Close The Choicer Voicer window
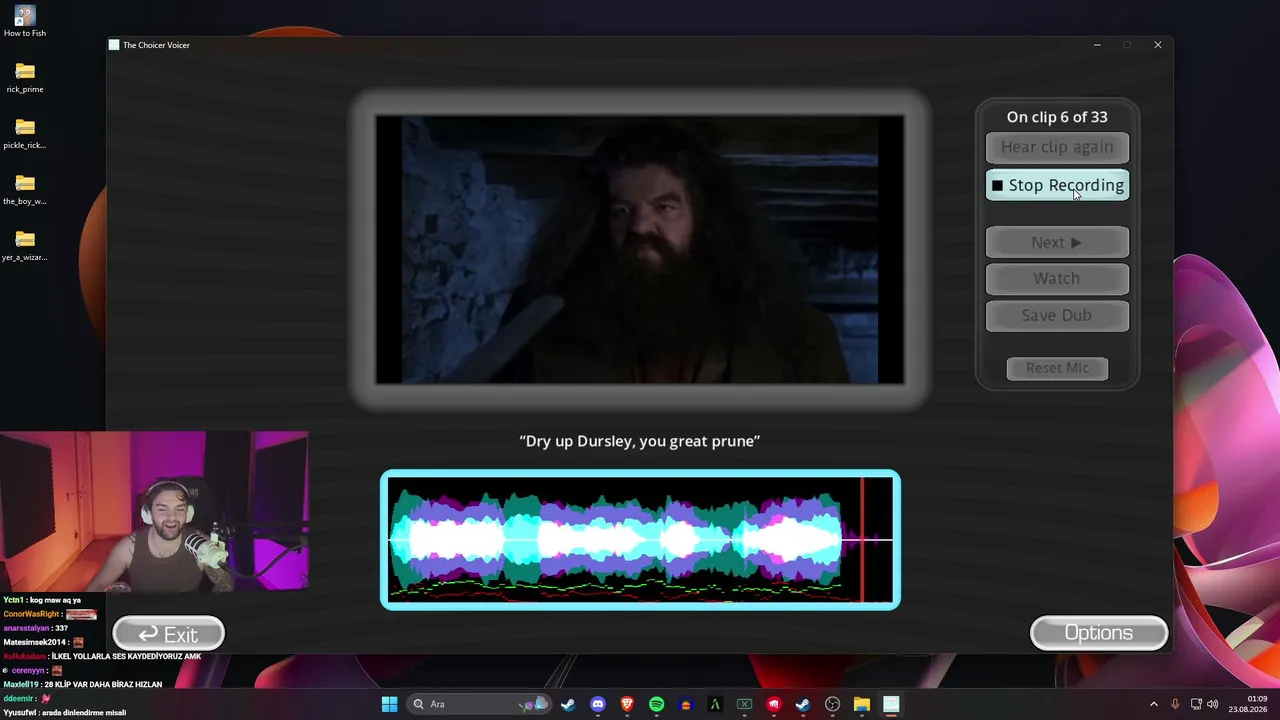The image size is (1280, 720). tap(1158, 45)
